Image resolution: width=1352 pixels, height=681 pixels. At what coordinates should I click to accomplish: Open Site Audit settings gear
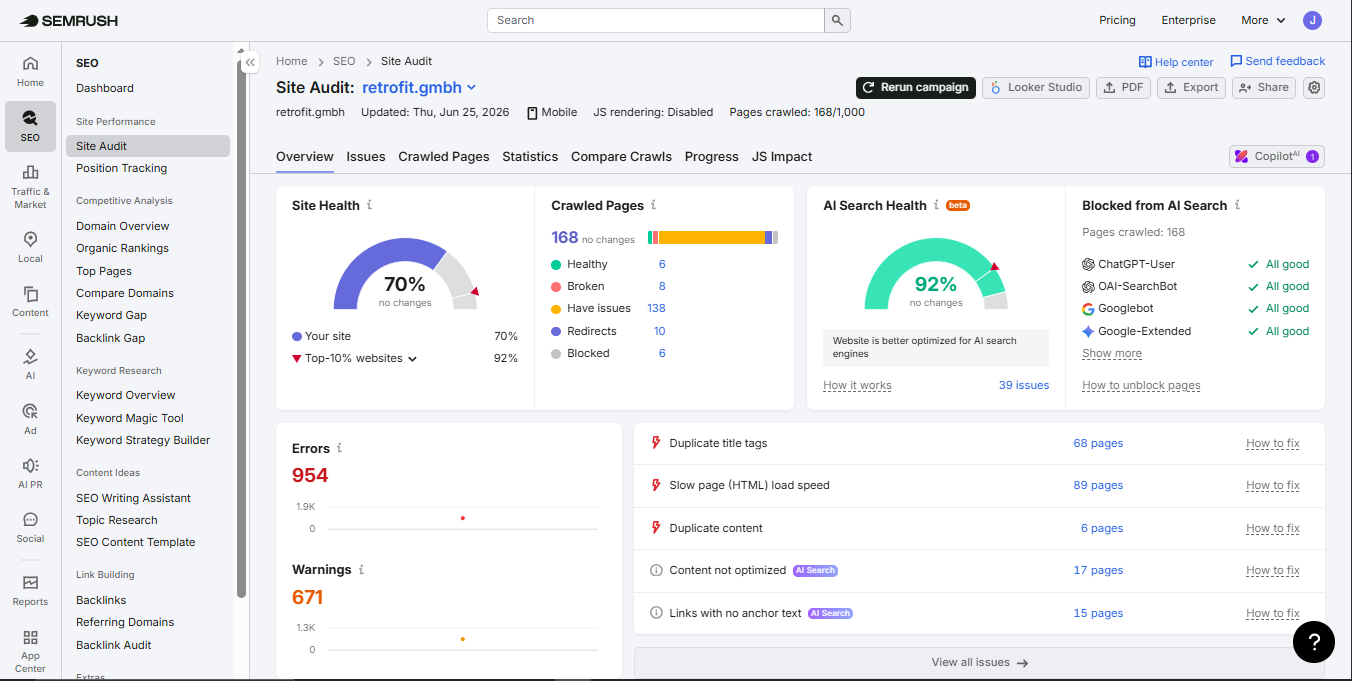coord(1314,88)
